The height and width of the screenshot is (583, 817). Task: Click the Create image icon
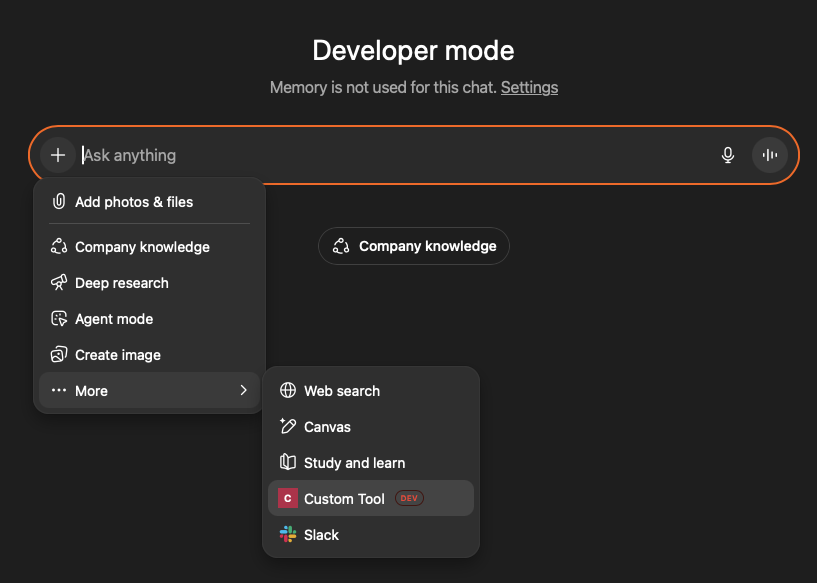tap(59, 354)
